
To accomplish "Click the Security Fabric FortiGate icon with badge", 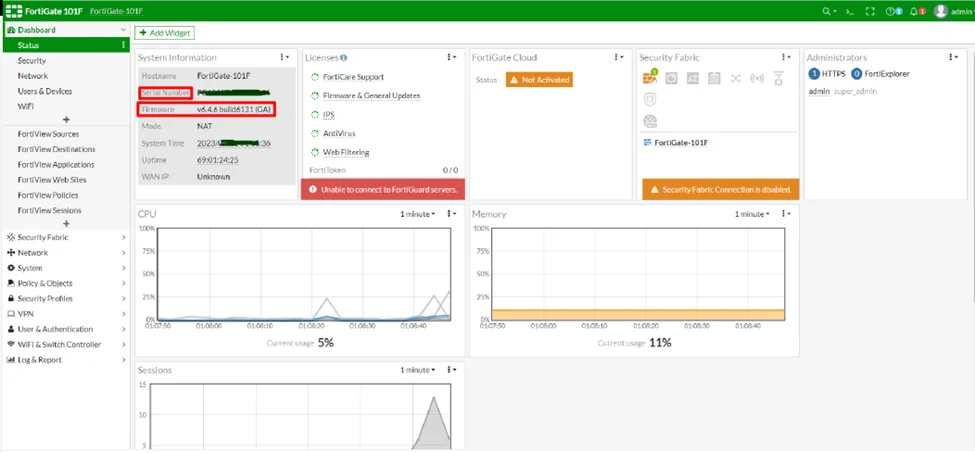I will [x=650, y=78].
